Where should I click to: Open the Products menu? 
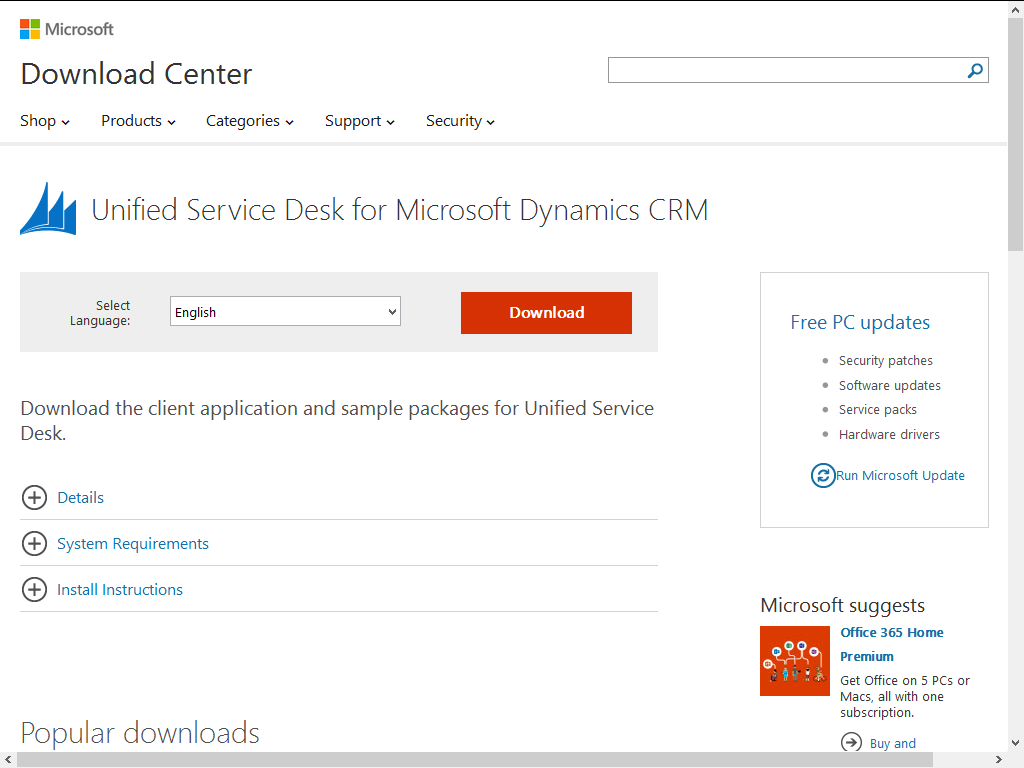(138, 121)
